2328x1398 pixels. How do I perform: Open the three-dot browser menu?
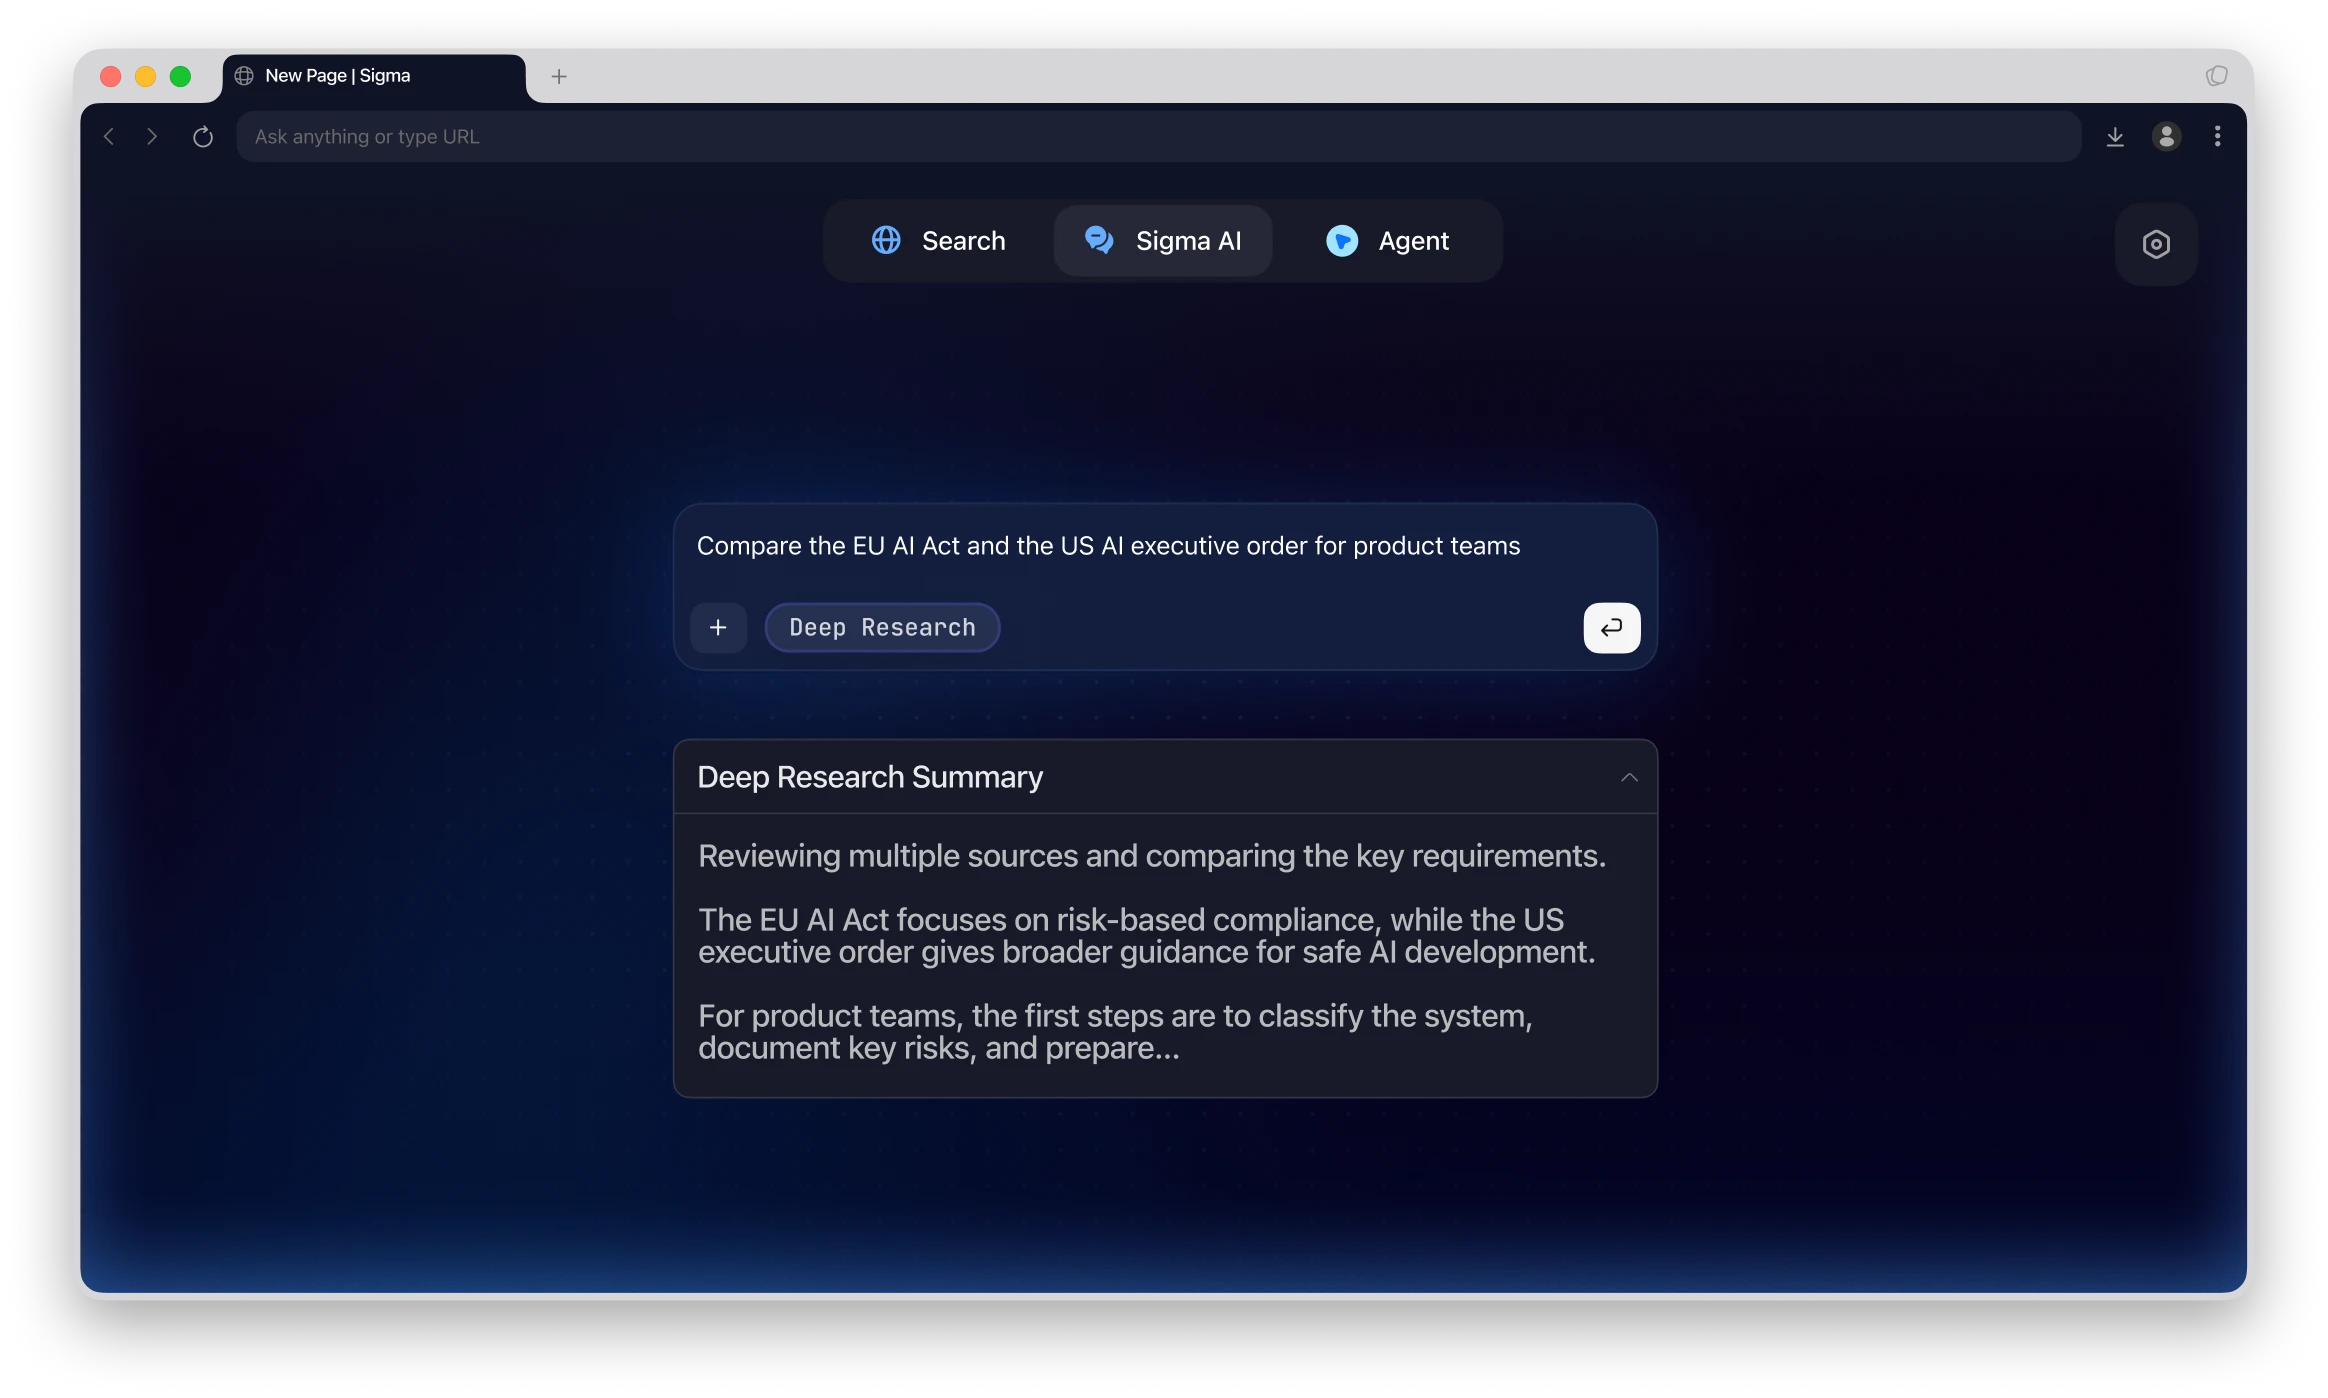pyautogui.click(x=2217, y=137)
